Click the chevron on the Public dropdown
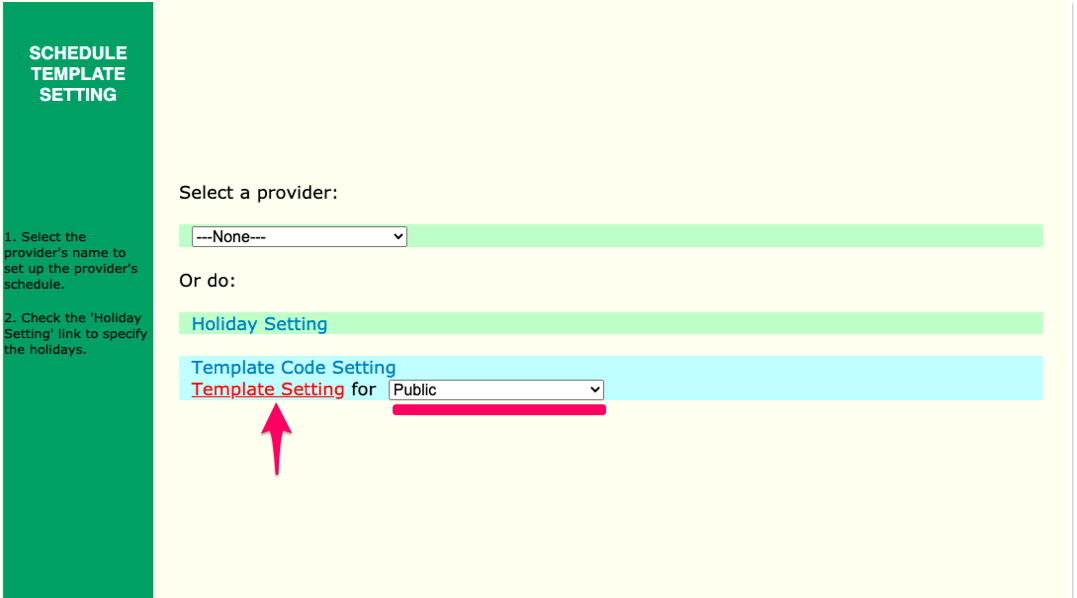Image resolution: width=1077 pixels, height=598 pixels. pyautogui.click(x=595, y=390)
